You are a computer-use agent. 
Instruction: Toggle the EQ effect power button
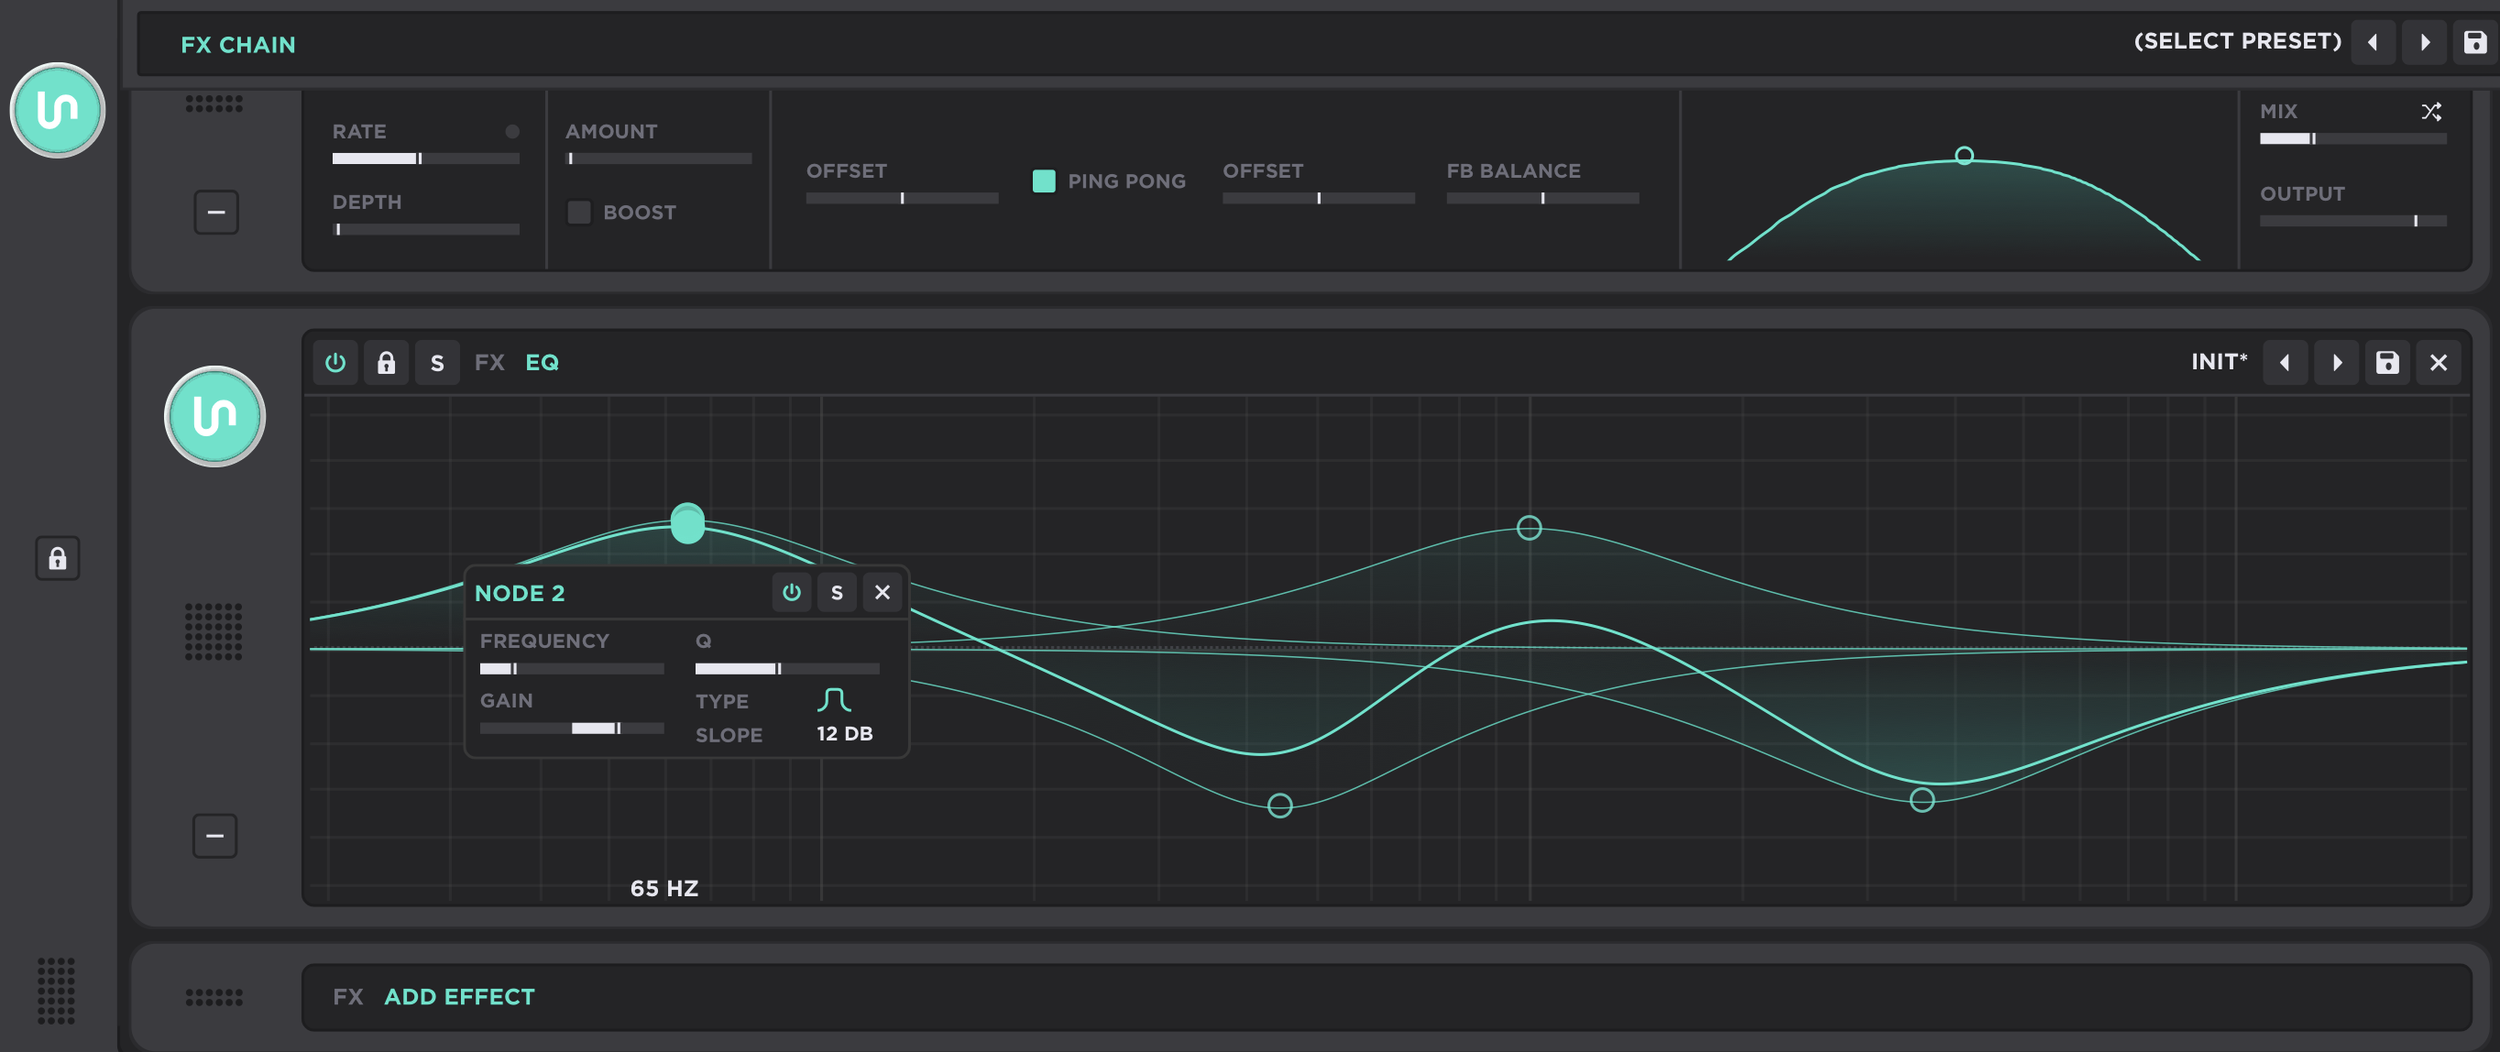[336, 362]
